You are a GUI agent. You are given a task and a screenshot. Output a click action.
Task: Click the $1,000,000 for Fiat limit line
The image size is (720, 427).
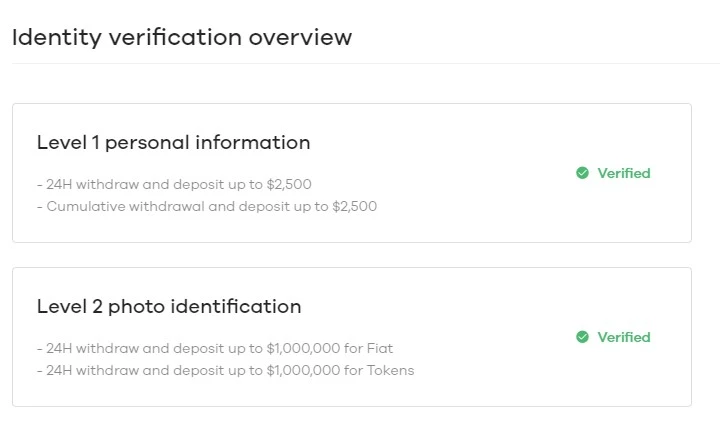(x=215, y=348)
